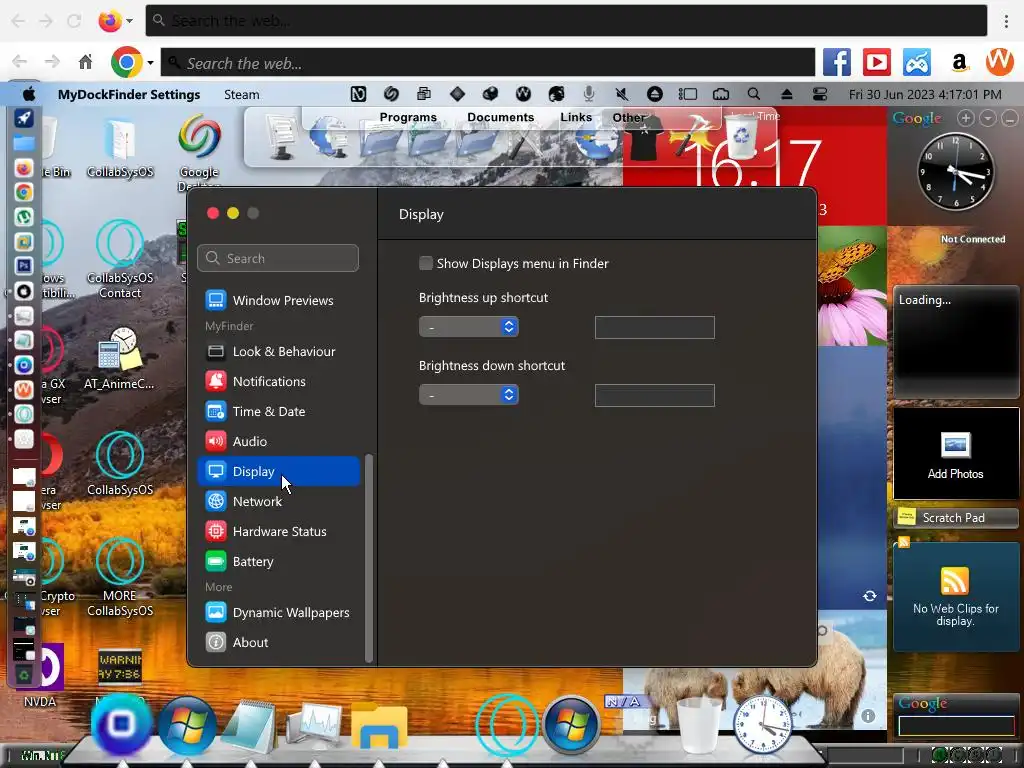Click the eject icon in menu bar

click(787, 94)
